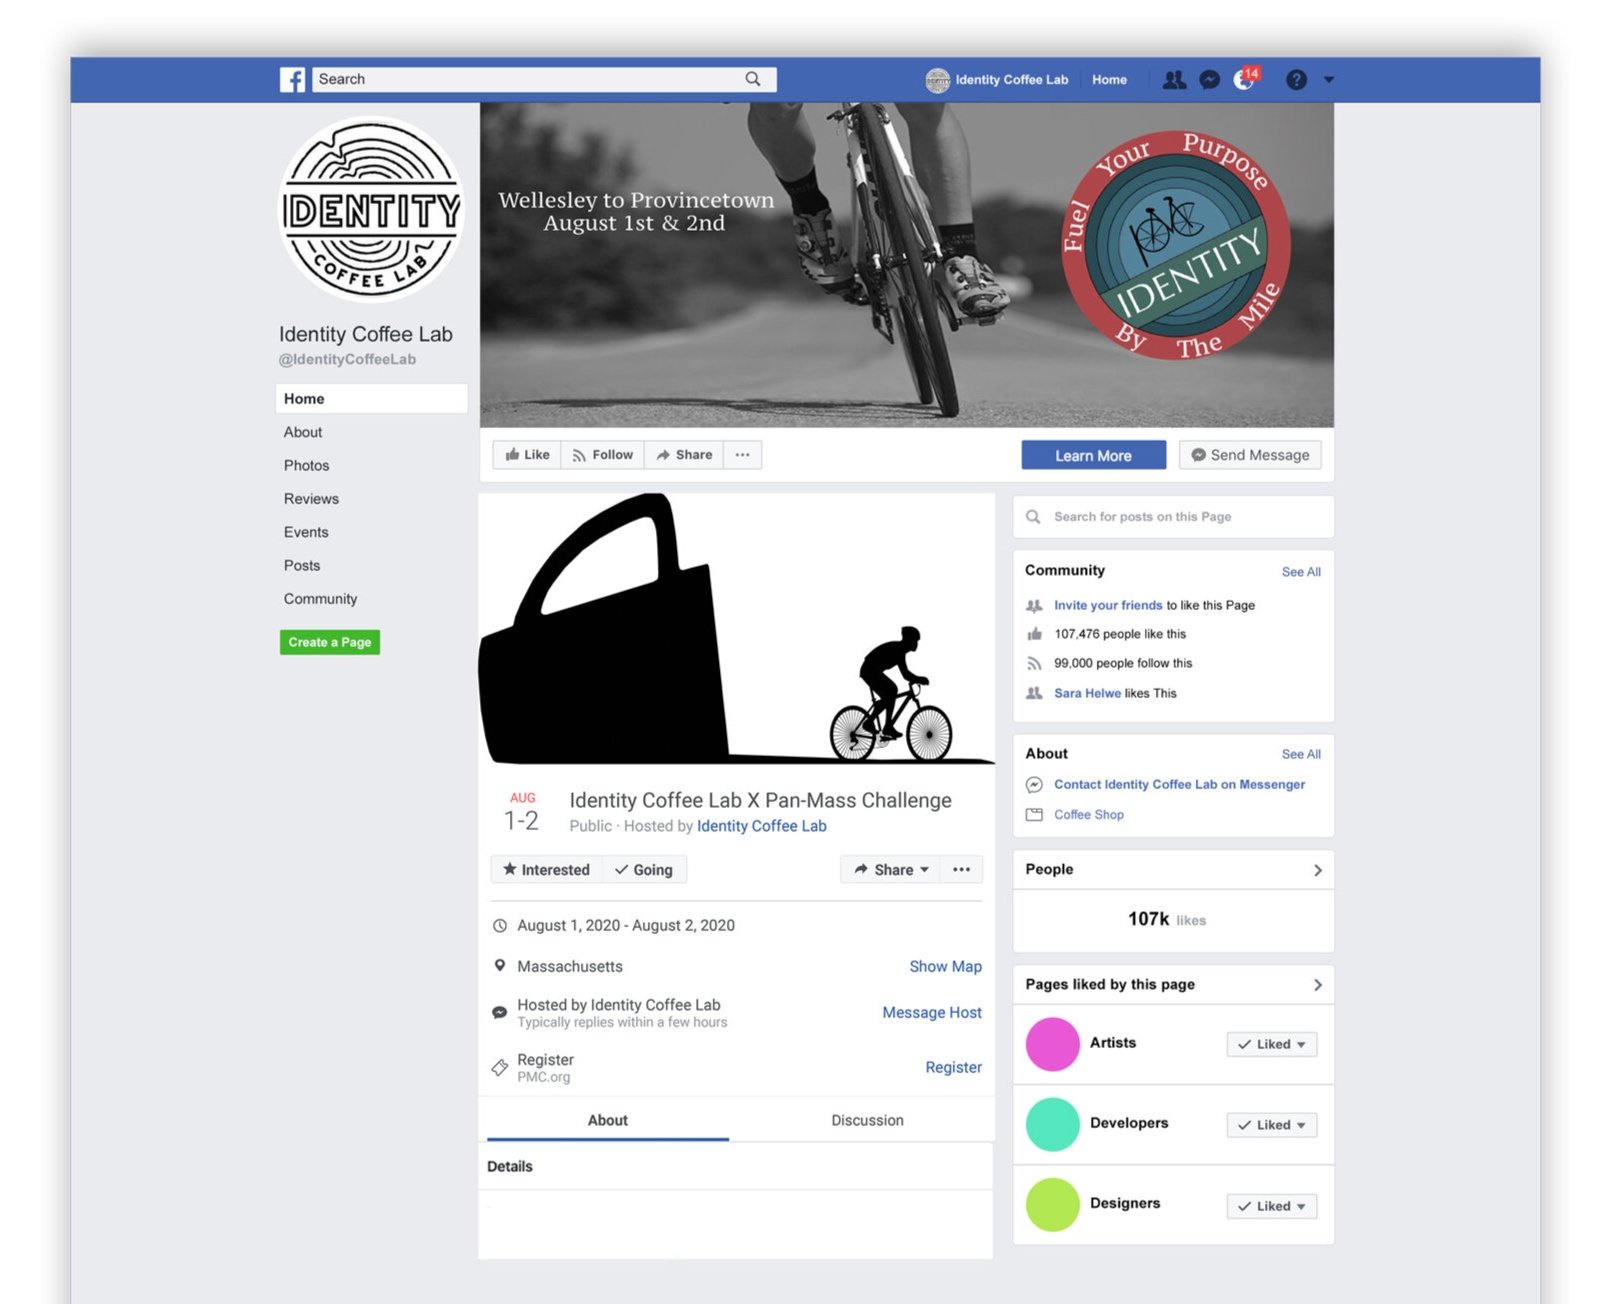The height and width of the screenshot is (1304, 1602).
Task: Click Identity Coffee Lab profile avatar in top bar
Action: 937,80
